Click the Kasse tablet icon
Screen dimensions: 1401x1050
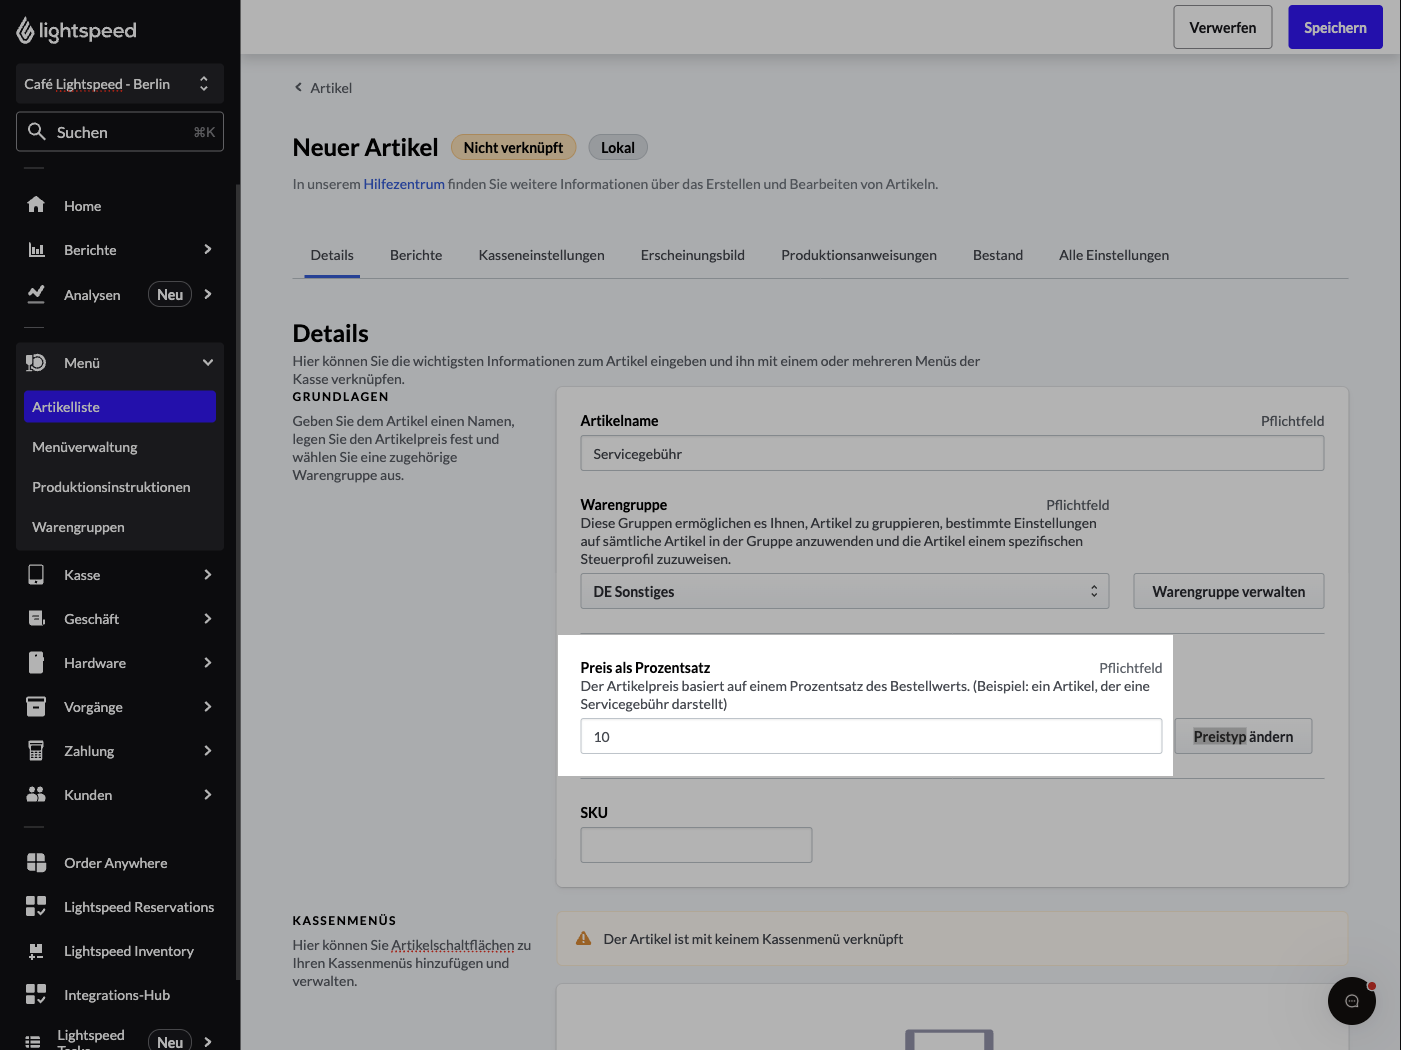pyautogui.click(x=36, y=574)
